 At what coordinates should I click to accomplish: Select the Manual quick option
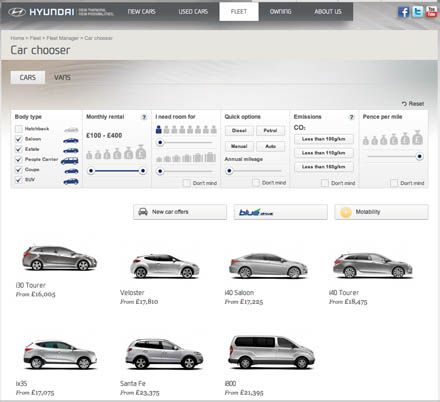pyautogui.click(x=239, y=146)
